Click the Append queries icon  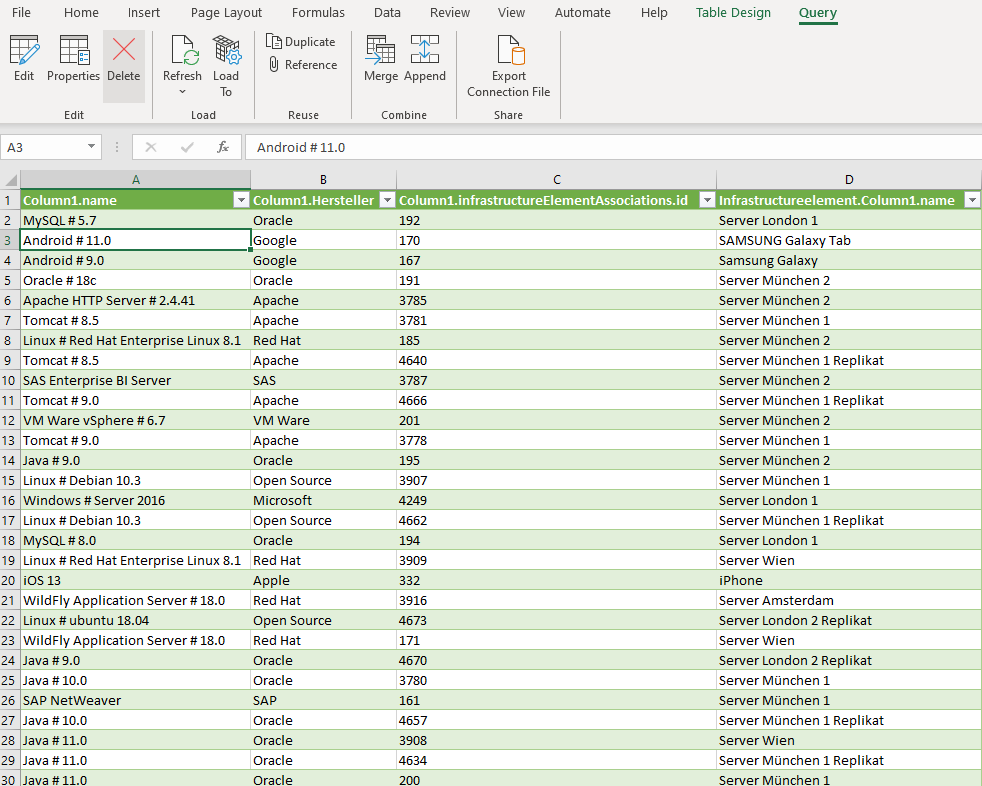(x=425, y=60)
